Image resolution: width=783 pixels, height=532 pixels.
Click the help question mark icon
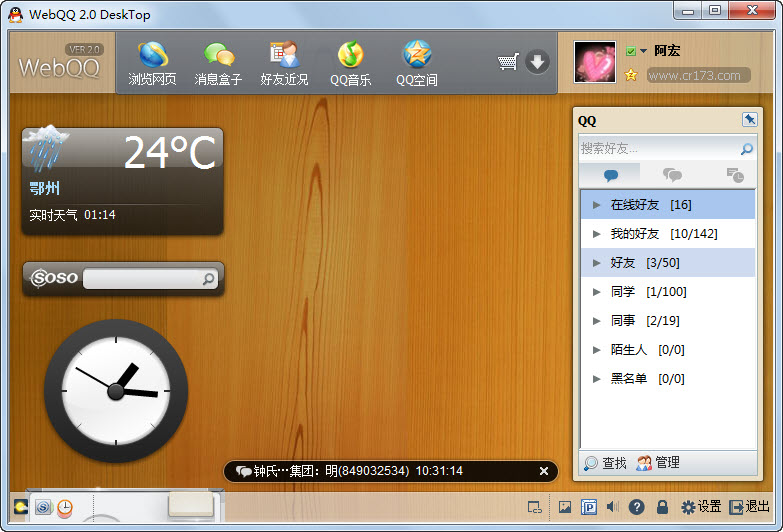click(x=636, y=507)
